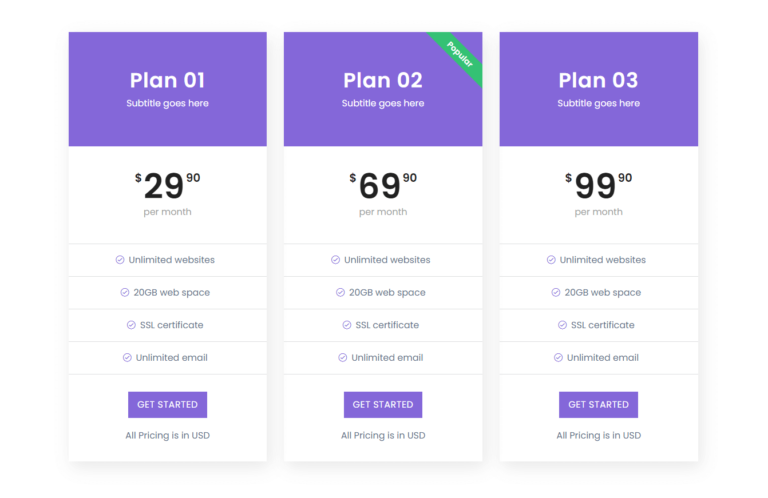Viewport: 768px width, 498px height.
Task: Click checkmark icon beside Plan 01 SSL certificate
Action: [x=131, y=325]
